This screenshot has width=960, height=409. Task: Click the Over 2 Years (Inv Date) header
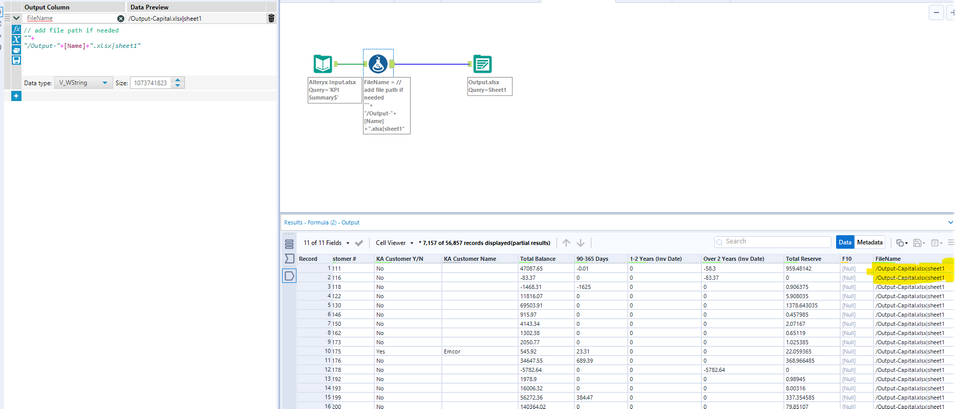point(742,259)
